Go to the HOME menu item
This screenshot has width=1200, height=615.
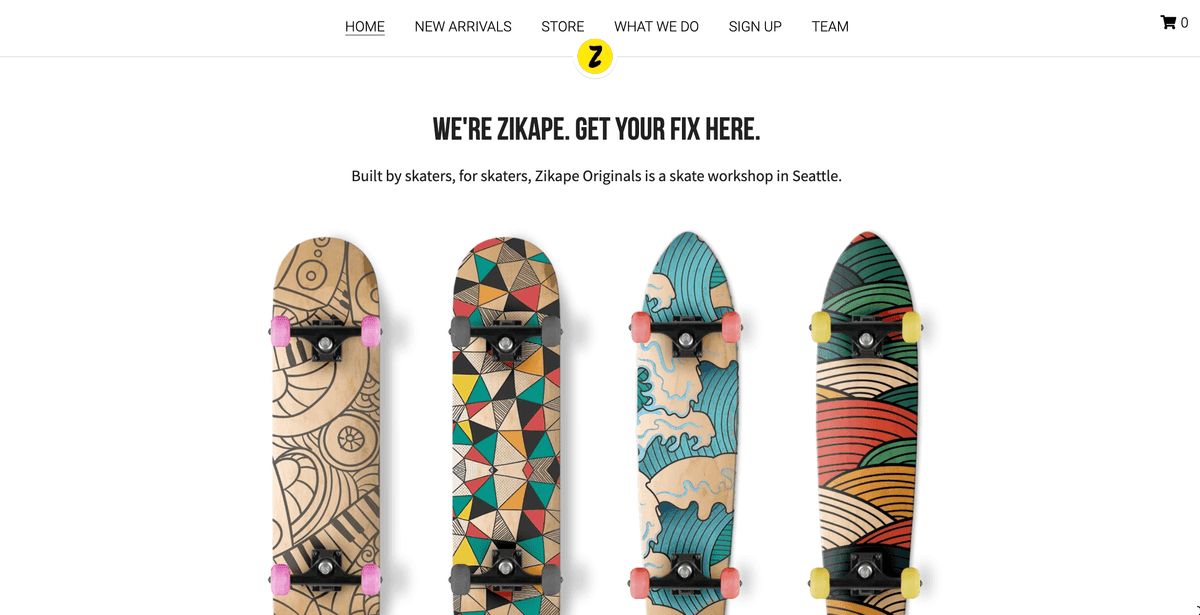tap(365, 27)
